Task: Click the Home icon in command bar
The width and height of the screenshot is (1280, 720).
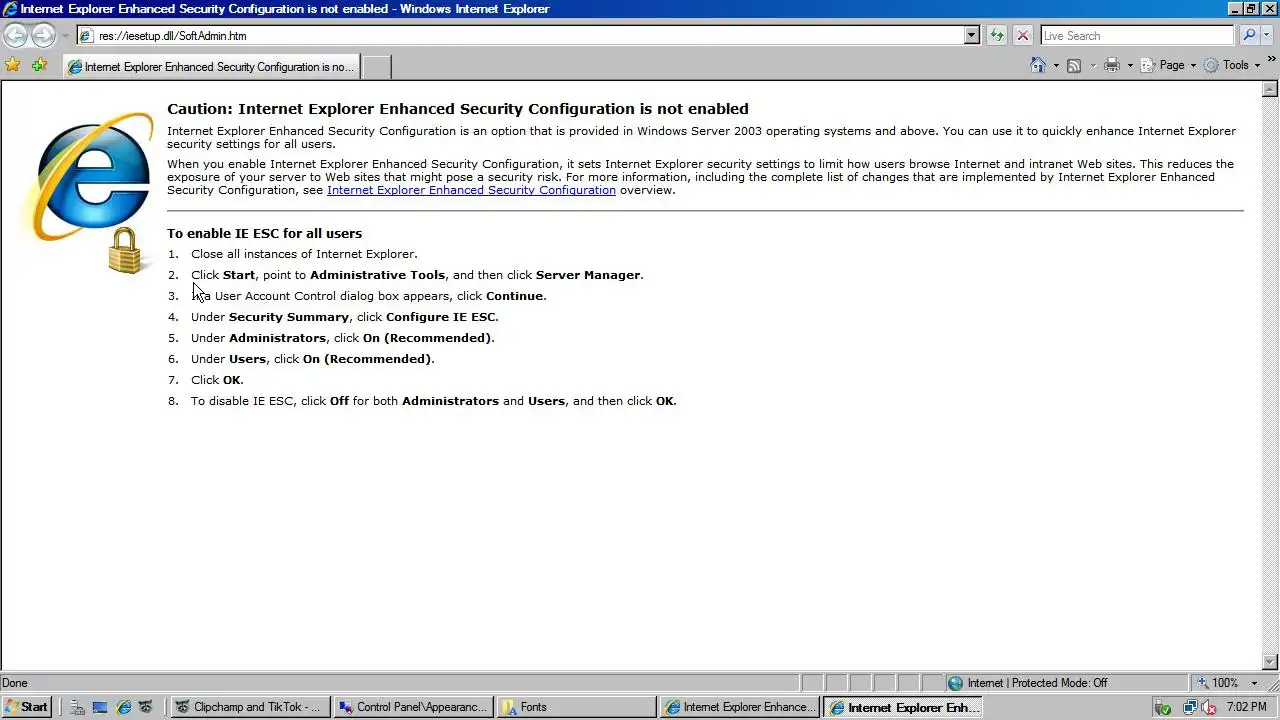Action: [x=1038, y=65]
